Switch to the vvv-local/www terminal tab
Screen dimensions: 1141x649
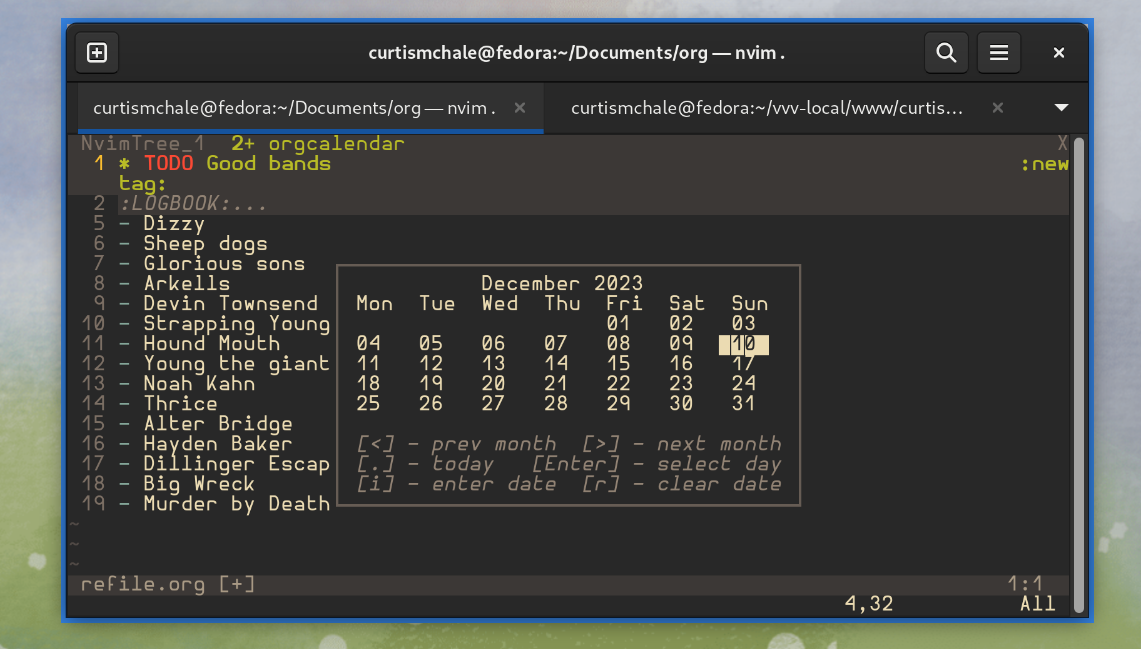point(767,108)
